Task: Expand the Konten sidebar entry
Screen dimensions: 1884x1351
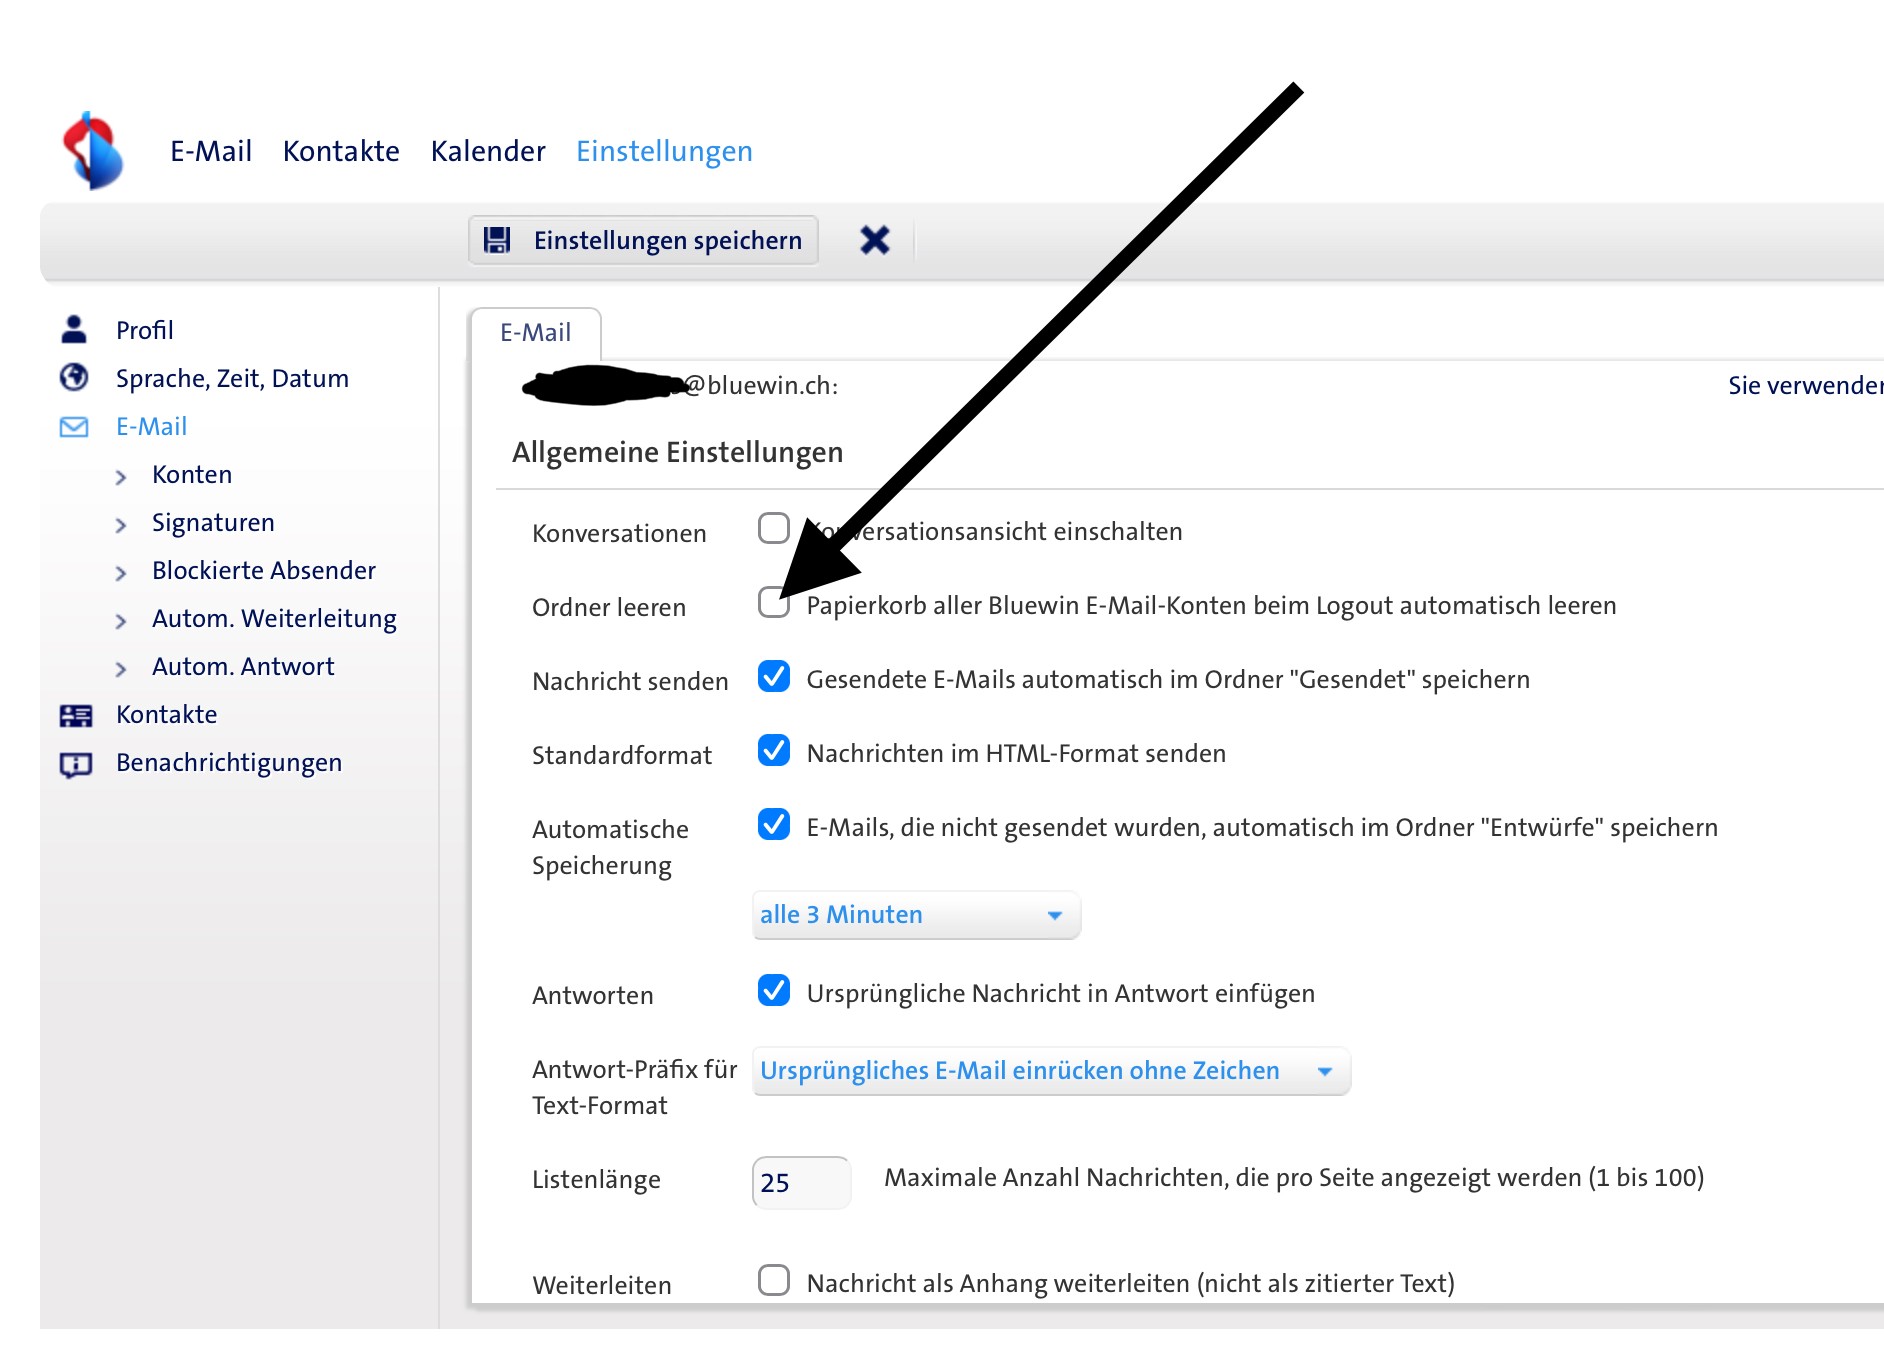Action: tap(191, 475)
